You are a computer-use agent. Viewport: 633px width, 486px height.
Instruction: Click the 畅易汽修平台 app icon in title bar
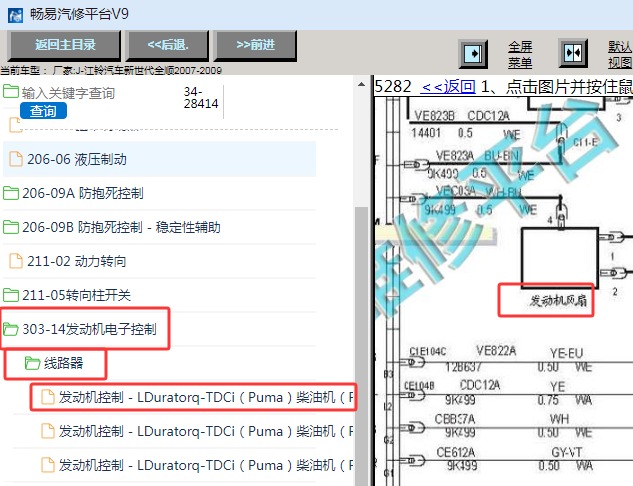click(15, 15)
